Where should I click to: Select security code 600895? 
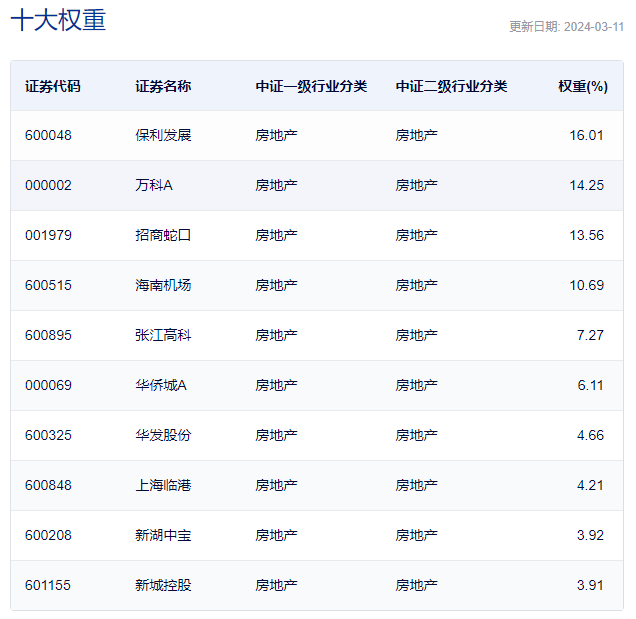48,335
